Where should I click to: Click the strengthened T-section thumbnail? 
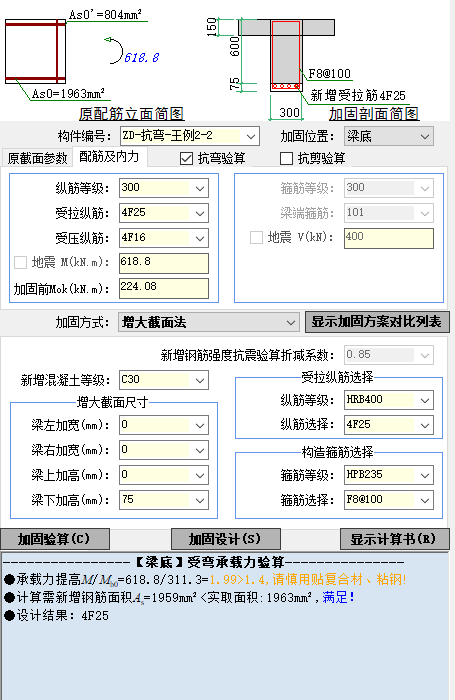[x=286, y=55]
